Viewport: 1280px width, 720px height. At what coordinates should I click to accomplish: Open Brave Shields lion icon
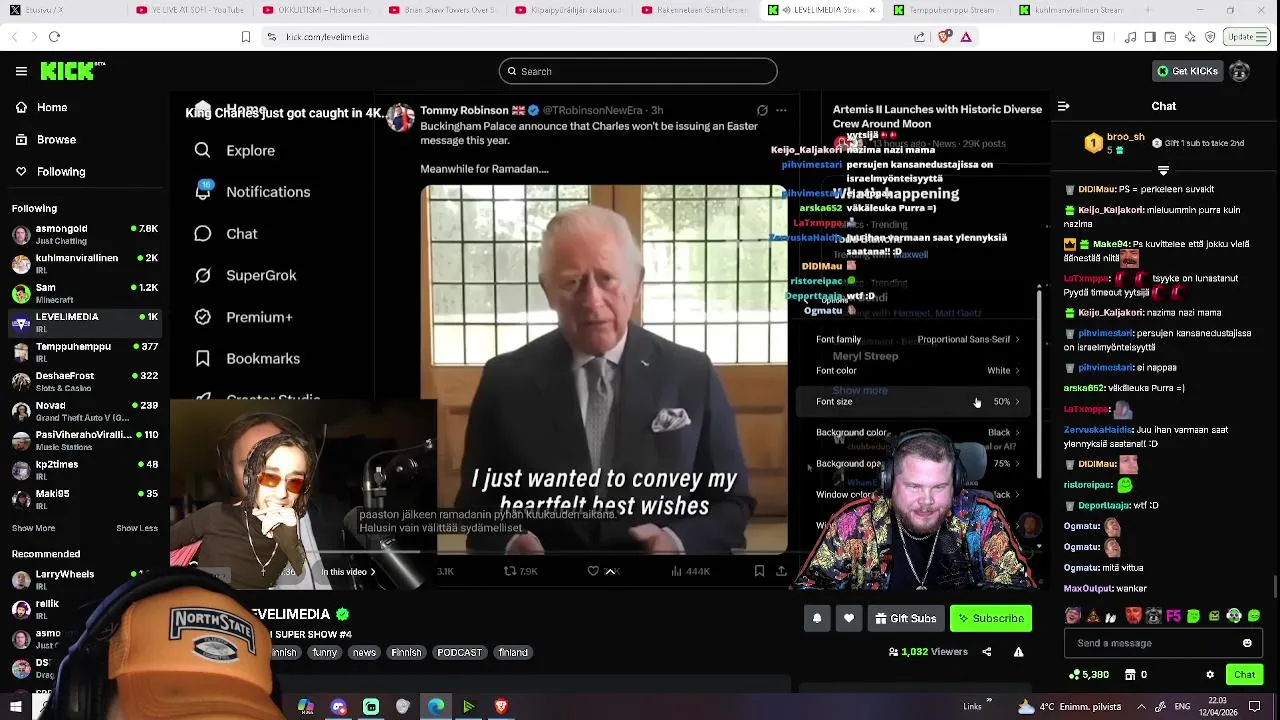(x=945, y=37)
